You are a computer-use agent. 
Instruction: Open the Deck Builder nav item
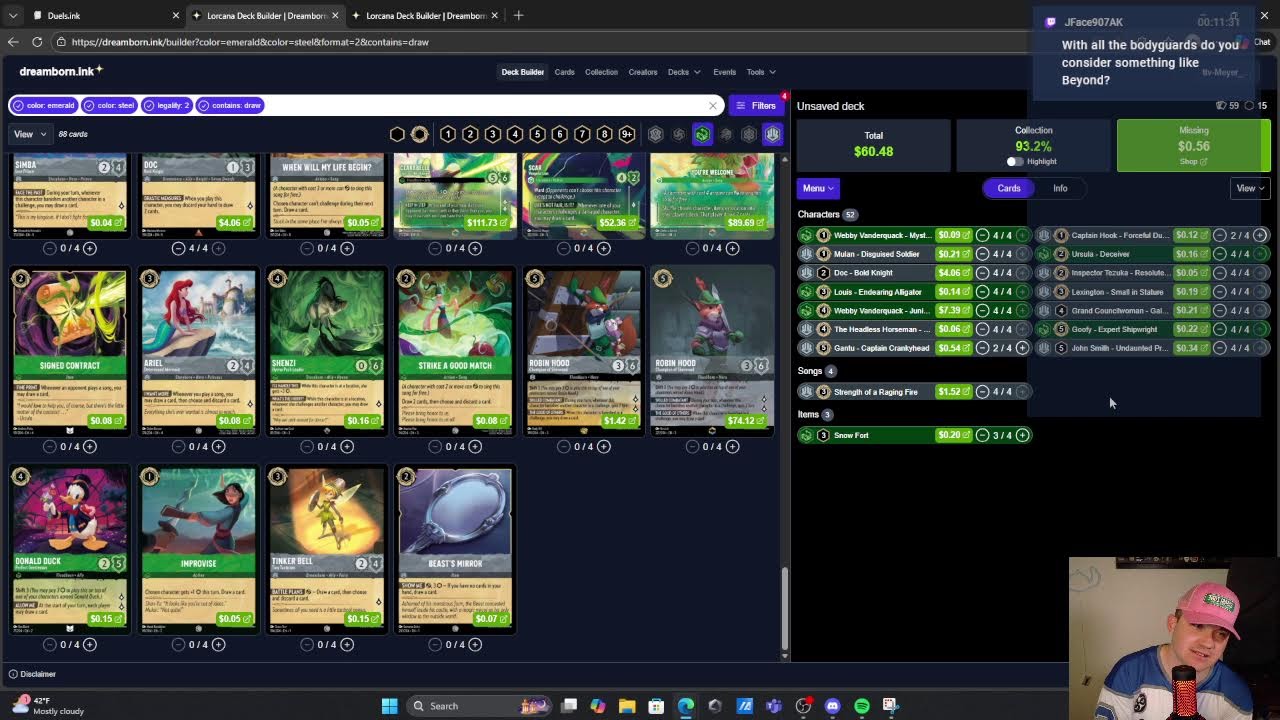522,72
